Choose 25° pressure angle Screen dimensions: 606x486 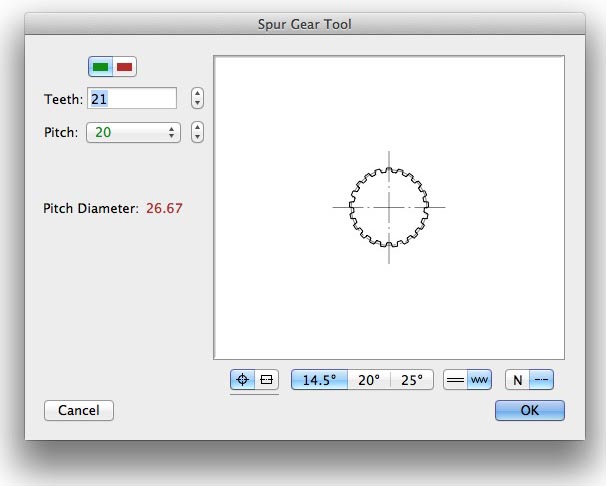pos(412,380)
